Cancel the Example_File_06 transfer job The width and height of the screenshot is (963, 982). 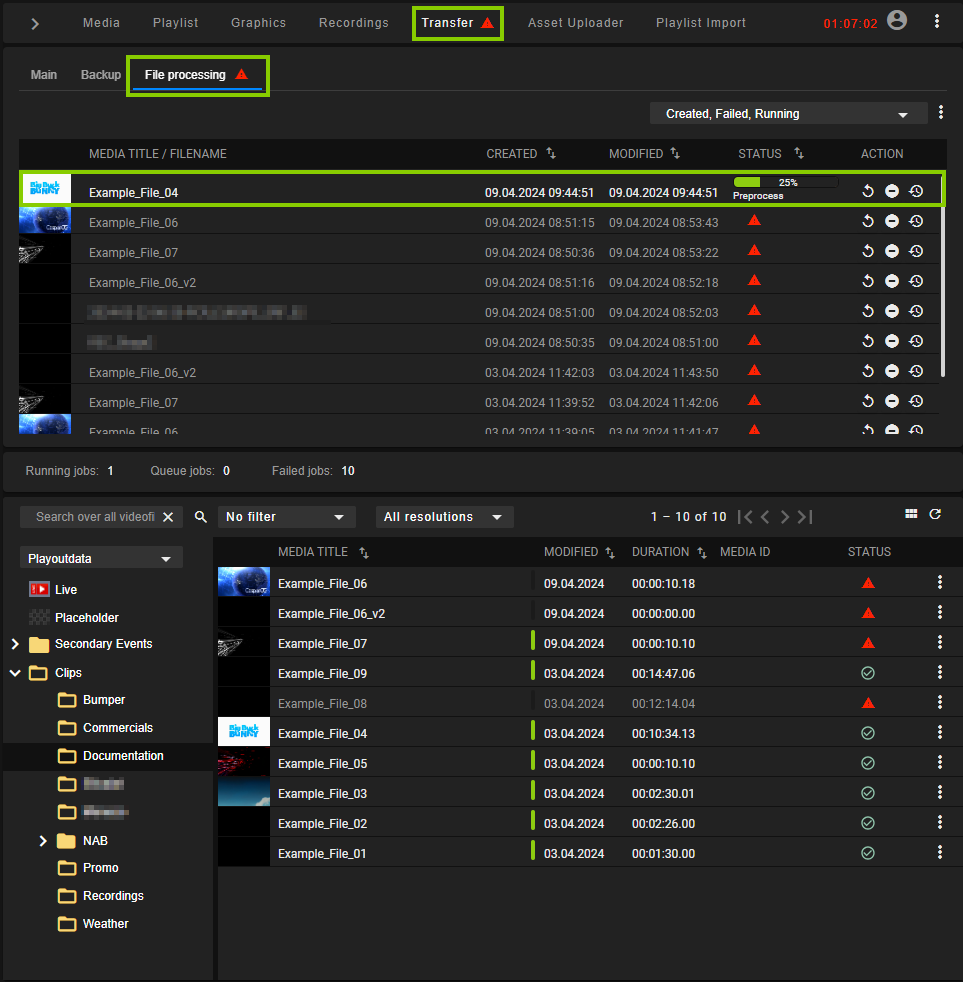click(892, 221)
